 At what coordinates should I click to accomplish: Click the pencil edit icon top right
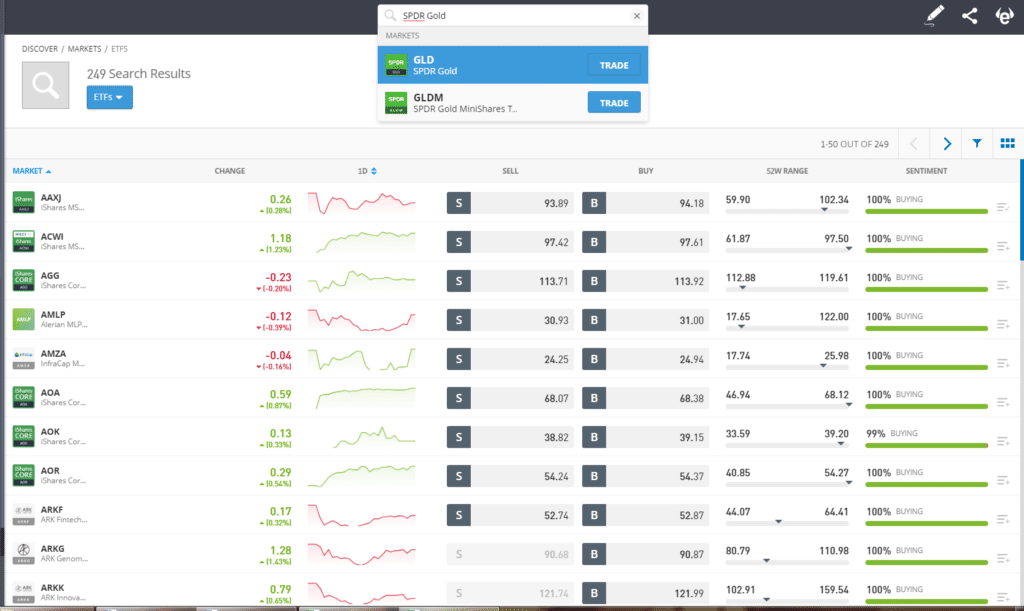pos(934,15)
